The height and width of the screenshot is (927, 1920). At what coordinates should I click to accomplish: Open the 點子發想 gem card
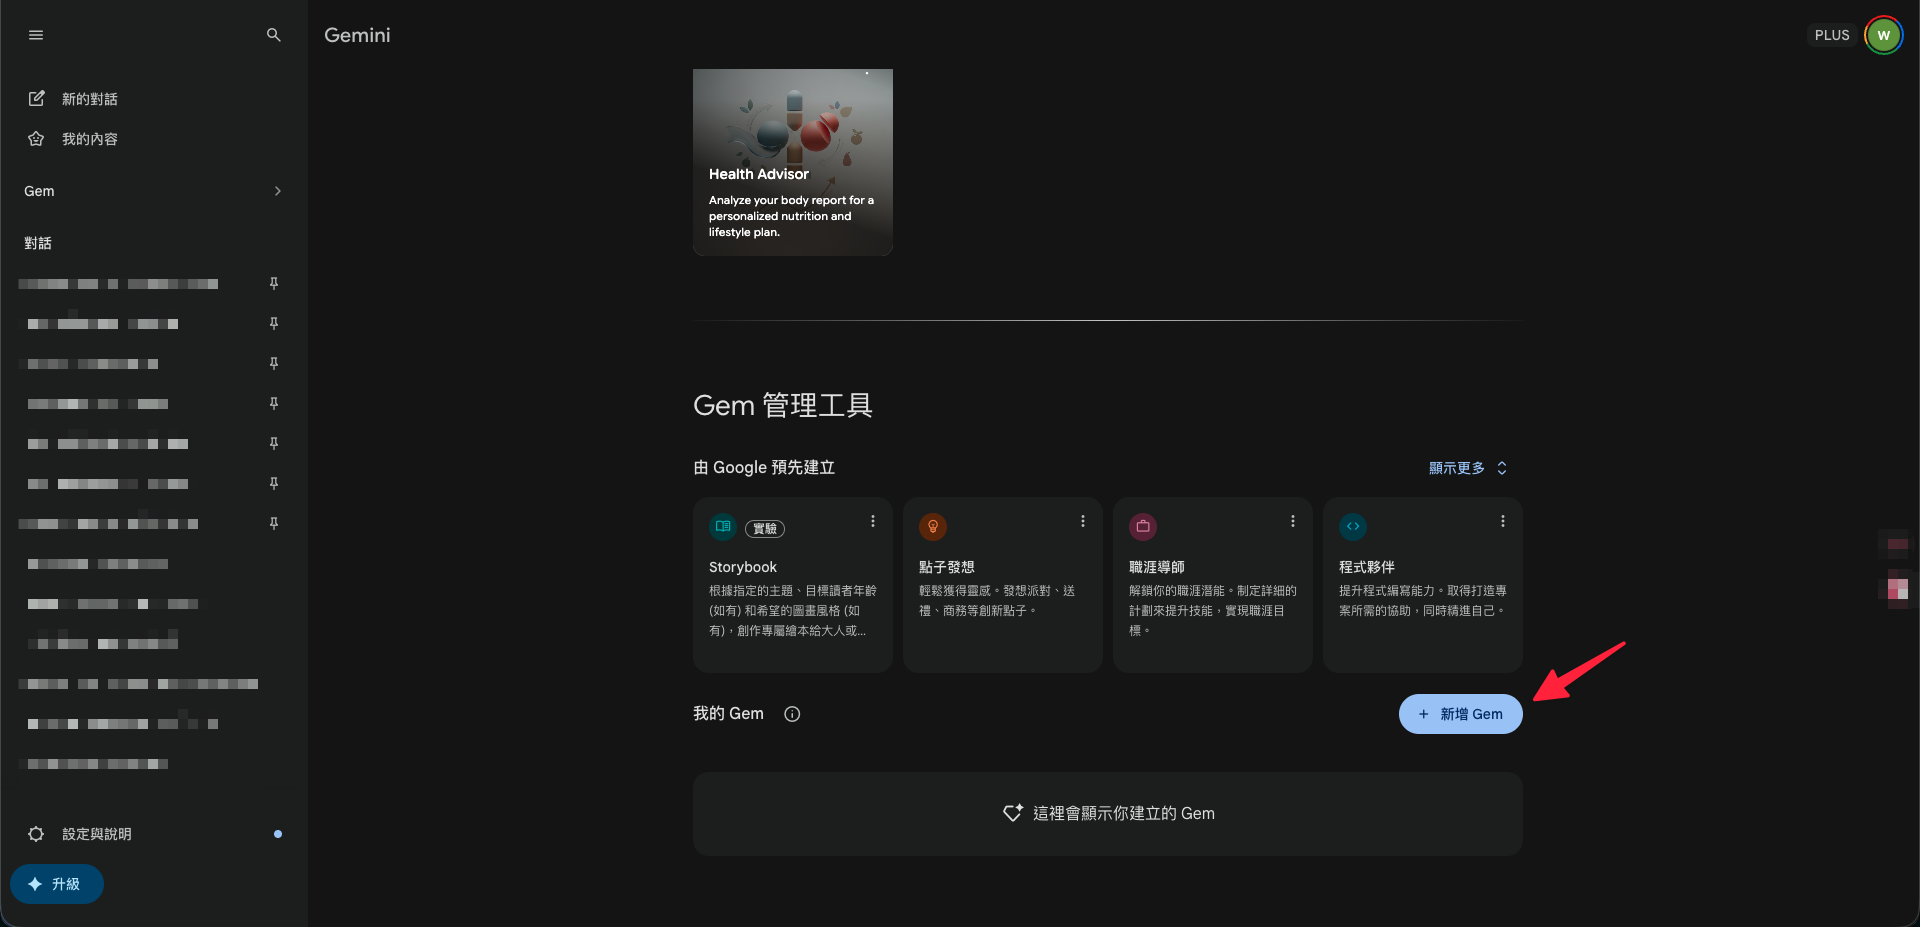(1003, 585)
